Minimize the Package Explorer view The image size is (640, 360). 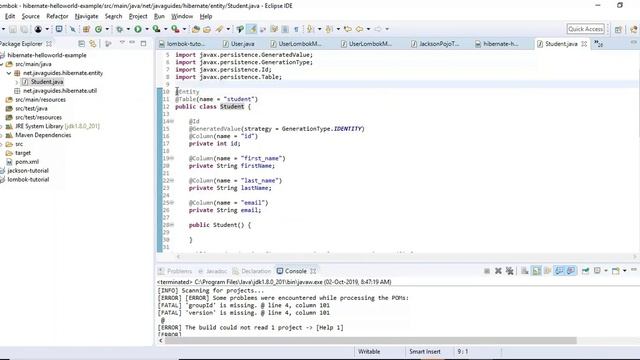132,42
